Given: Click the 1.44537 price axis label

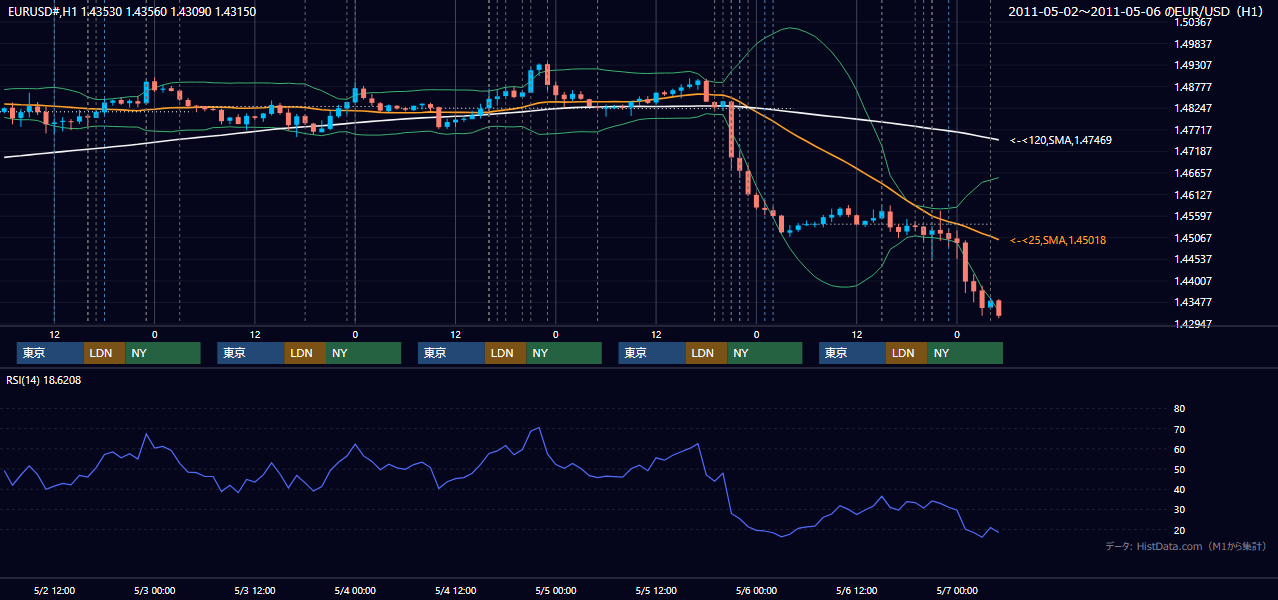Looking at the screenshot, I should [1193, 260].
